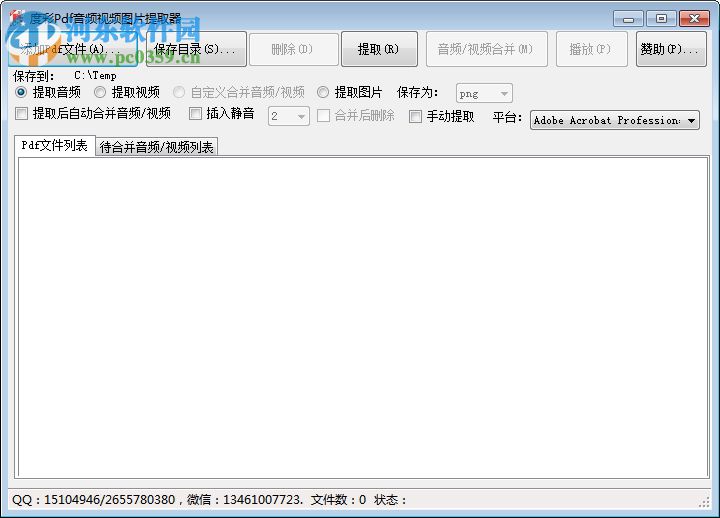The width and height of the screenshot is (720, 518).
Task: Switch to the Pdf文件列表 tab
Action: pos(55,146)
